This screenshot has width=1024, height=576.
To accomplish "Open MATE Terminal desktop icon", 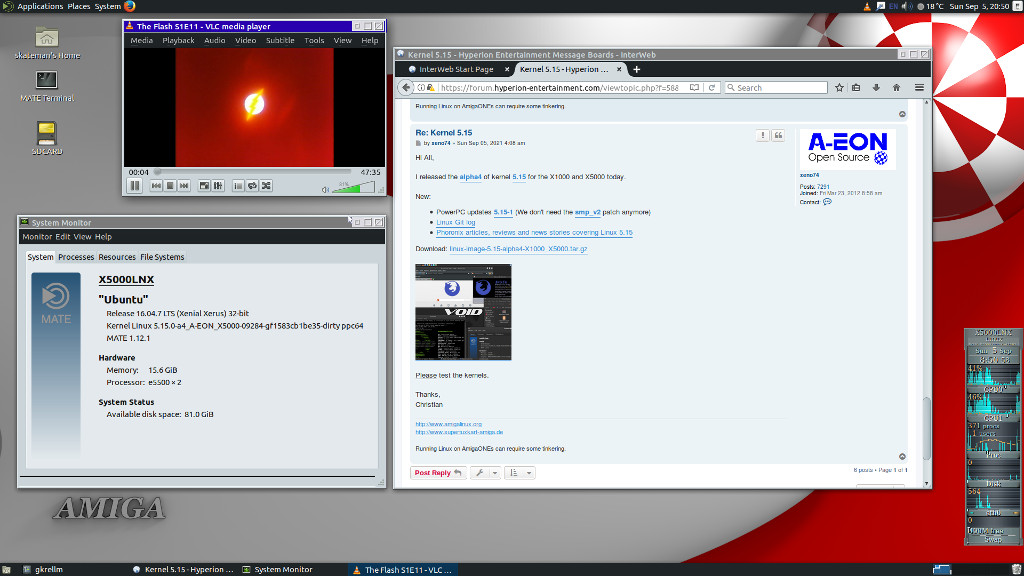I will 46,87.
